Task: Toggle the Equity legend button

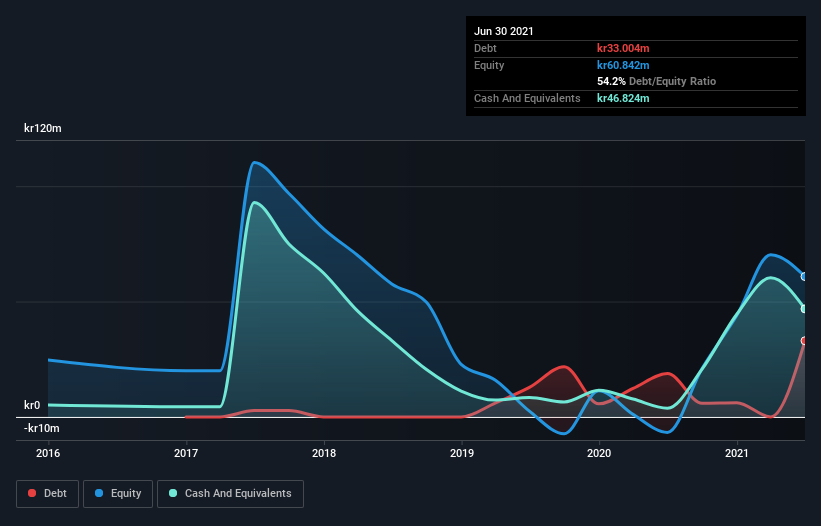Action: pos(118,494)
